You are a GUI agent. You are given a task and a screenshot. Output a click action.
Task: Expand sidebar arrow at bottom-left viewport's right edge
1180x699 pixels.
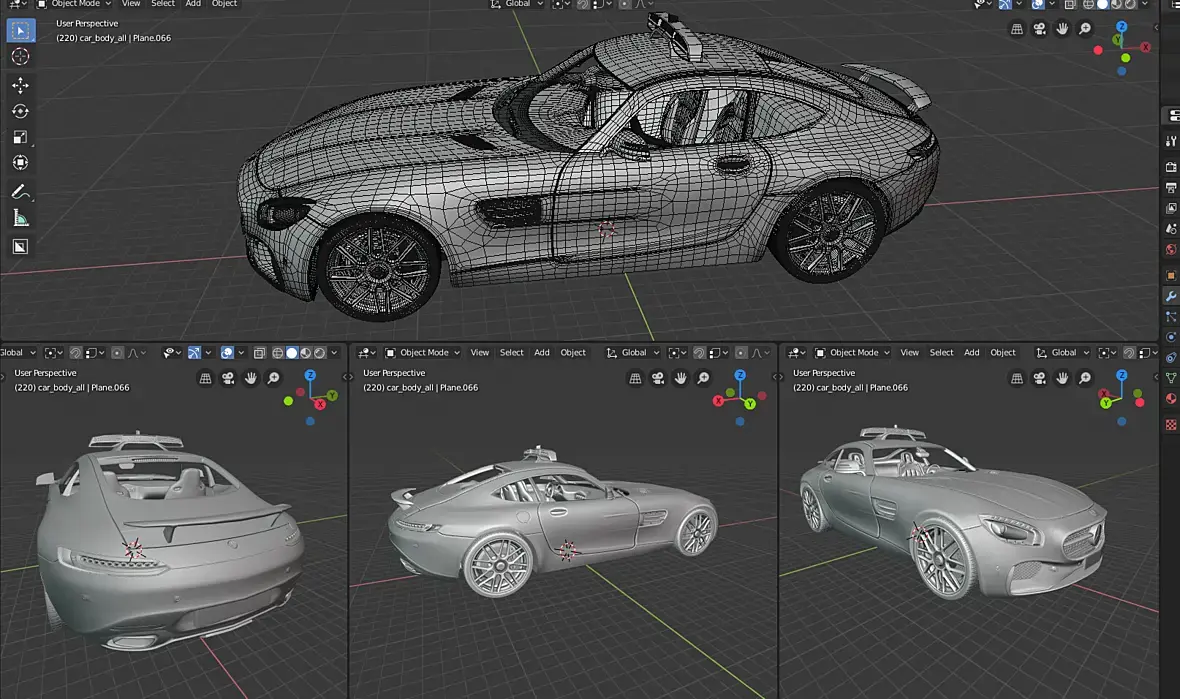point(347,377)
